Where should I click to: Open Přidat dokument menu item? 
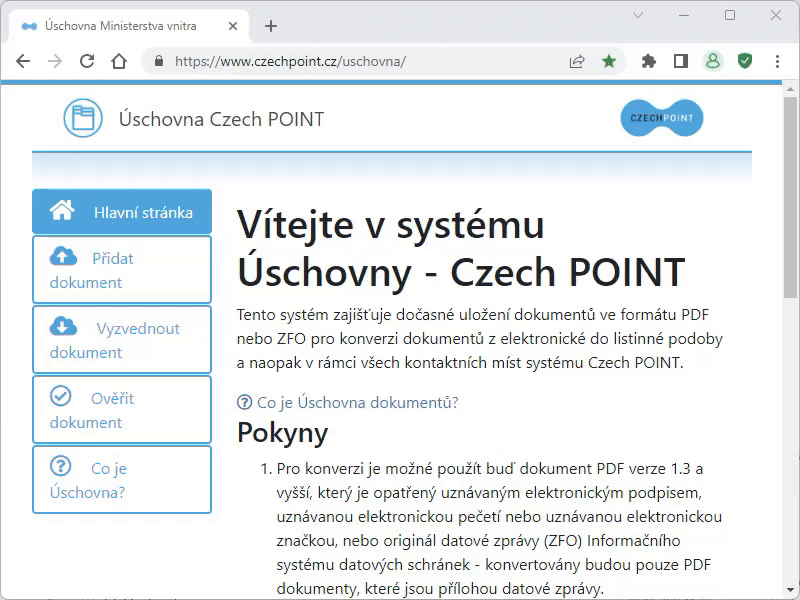(122, 269)
